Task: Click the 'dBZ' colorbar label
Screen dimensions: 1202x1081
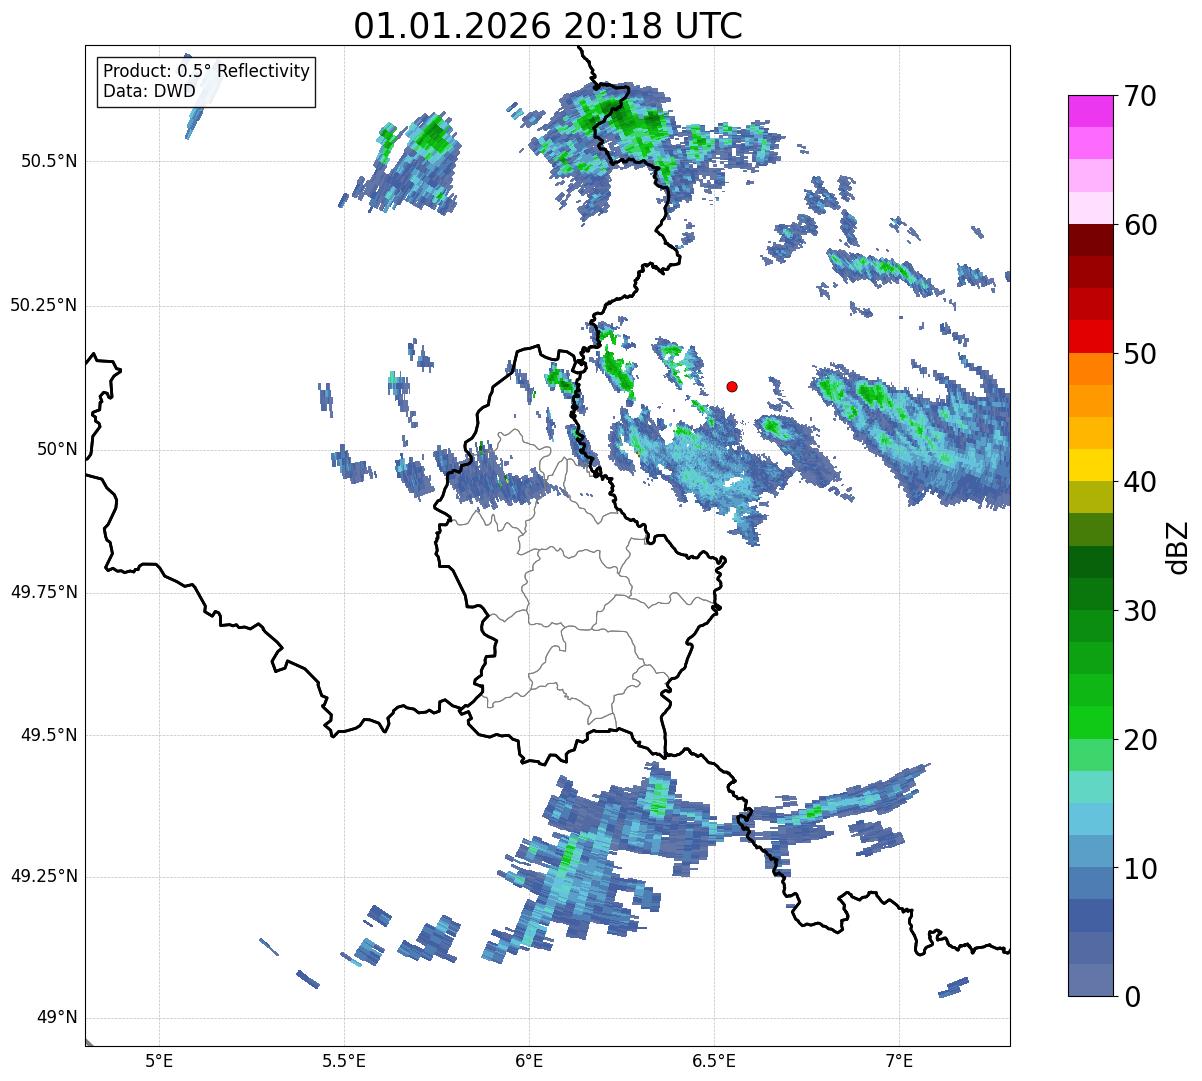Action: click(x=1178, y=546)
